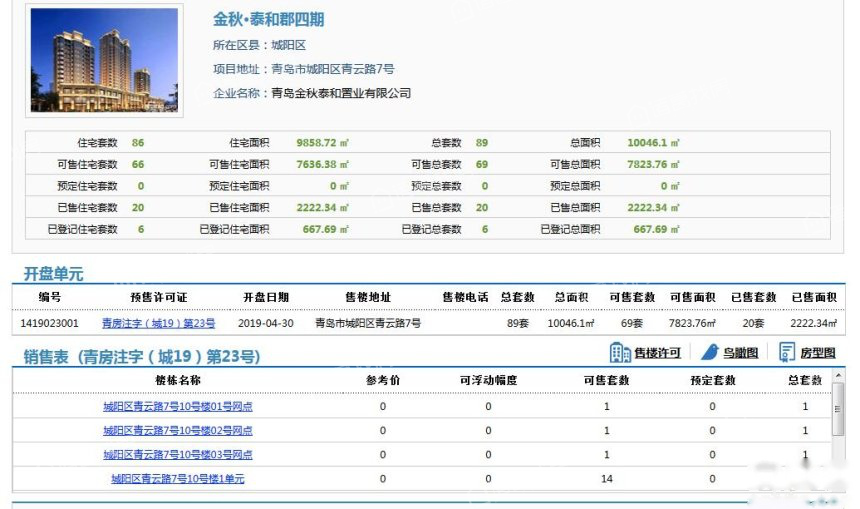This screenshot has width=860, height=509.
Task: Click the 已售住宅面积 value 2222.34 ㎡
Action: click(322, 208)
